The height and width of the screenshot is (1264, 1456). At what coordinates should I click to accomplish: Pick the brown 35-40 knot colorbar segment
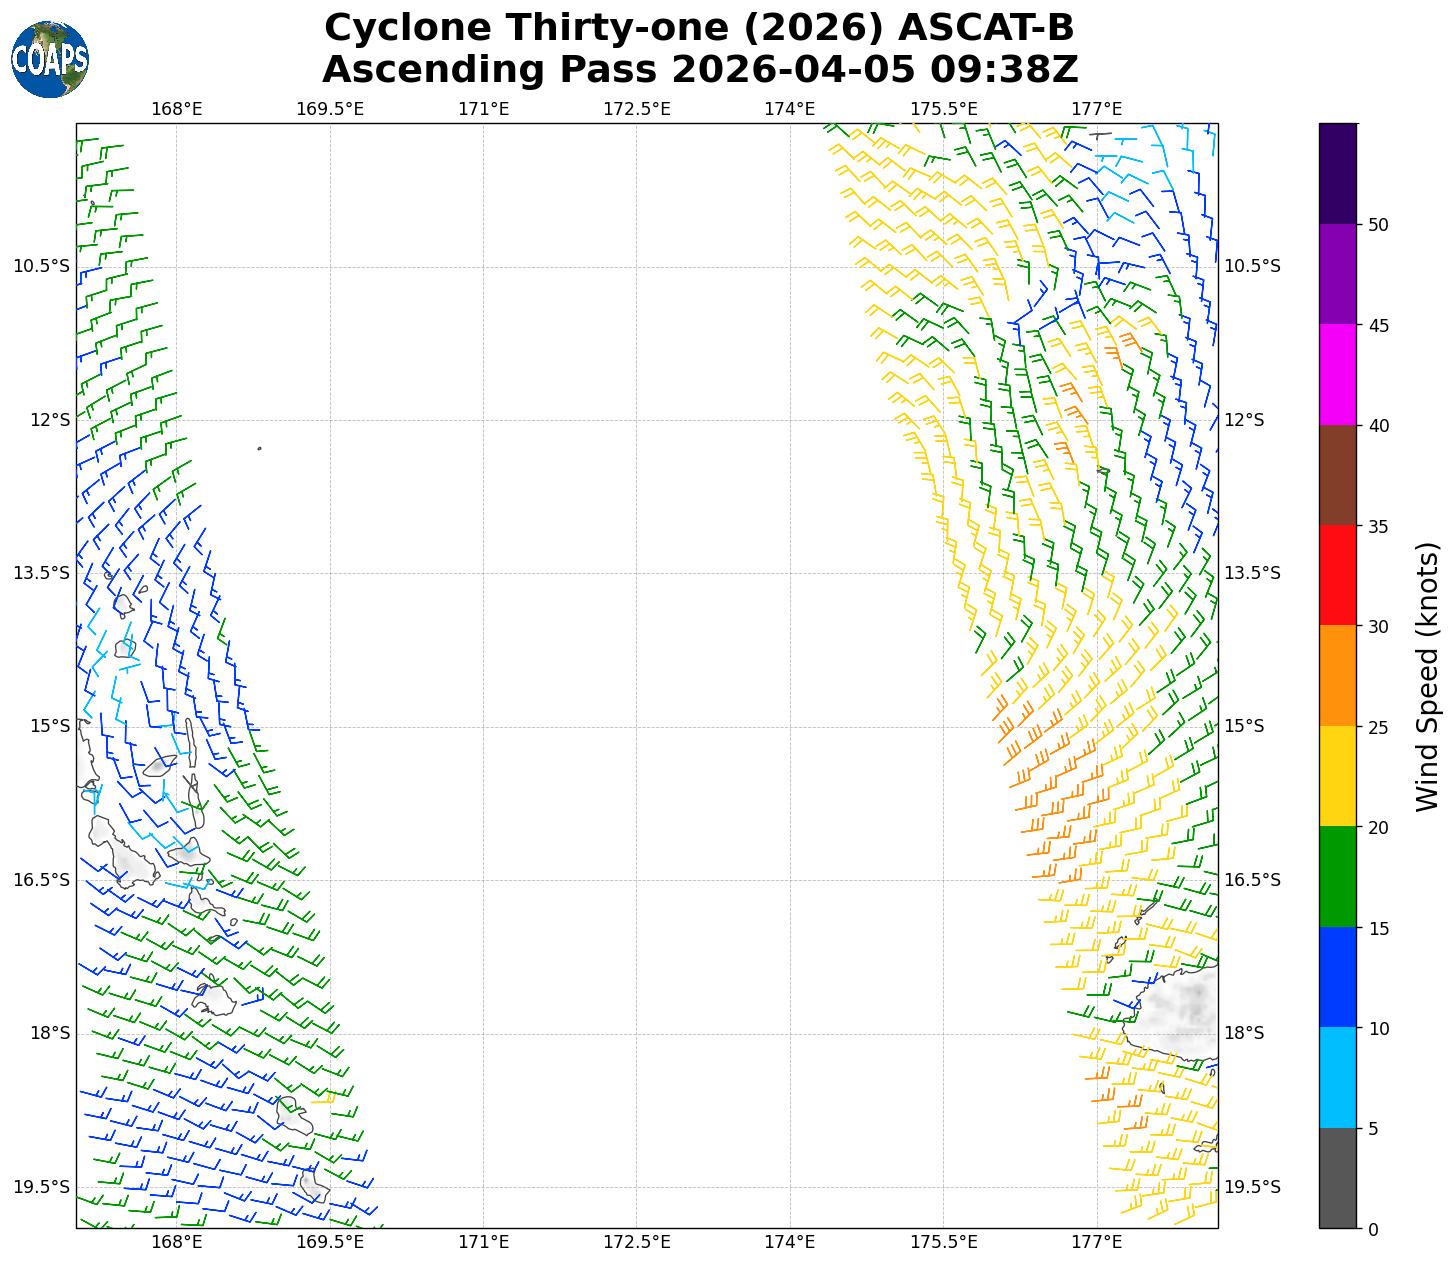pos(1337,475)
